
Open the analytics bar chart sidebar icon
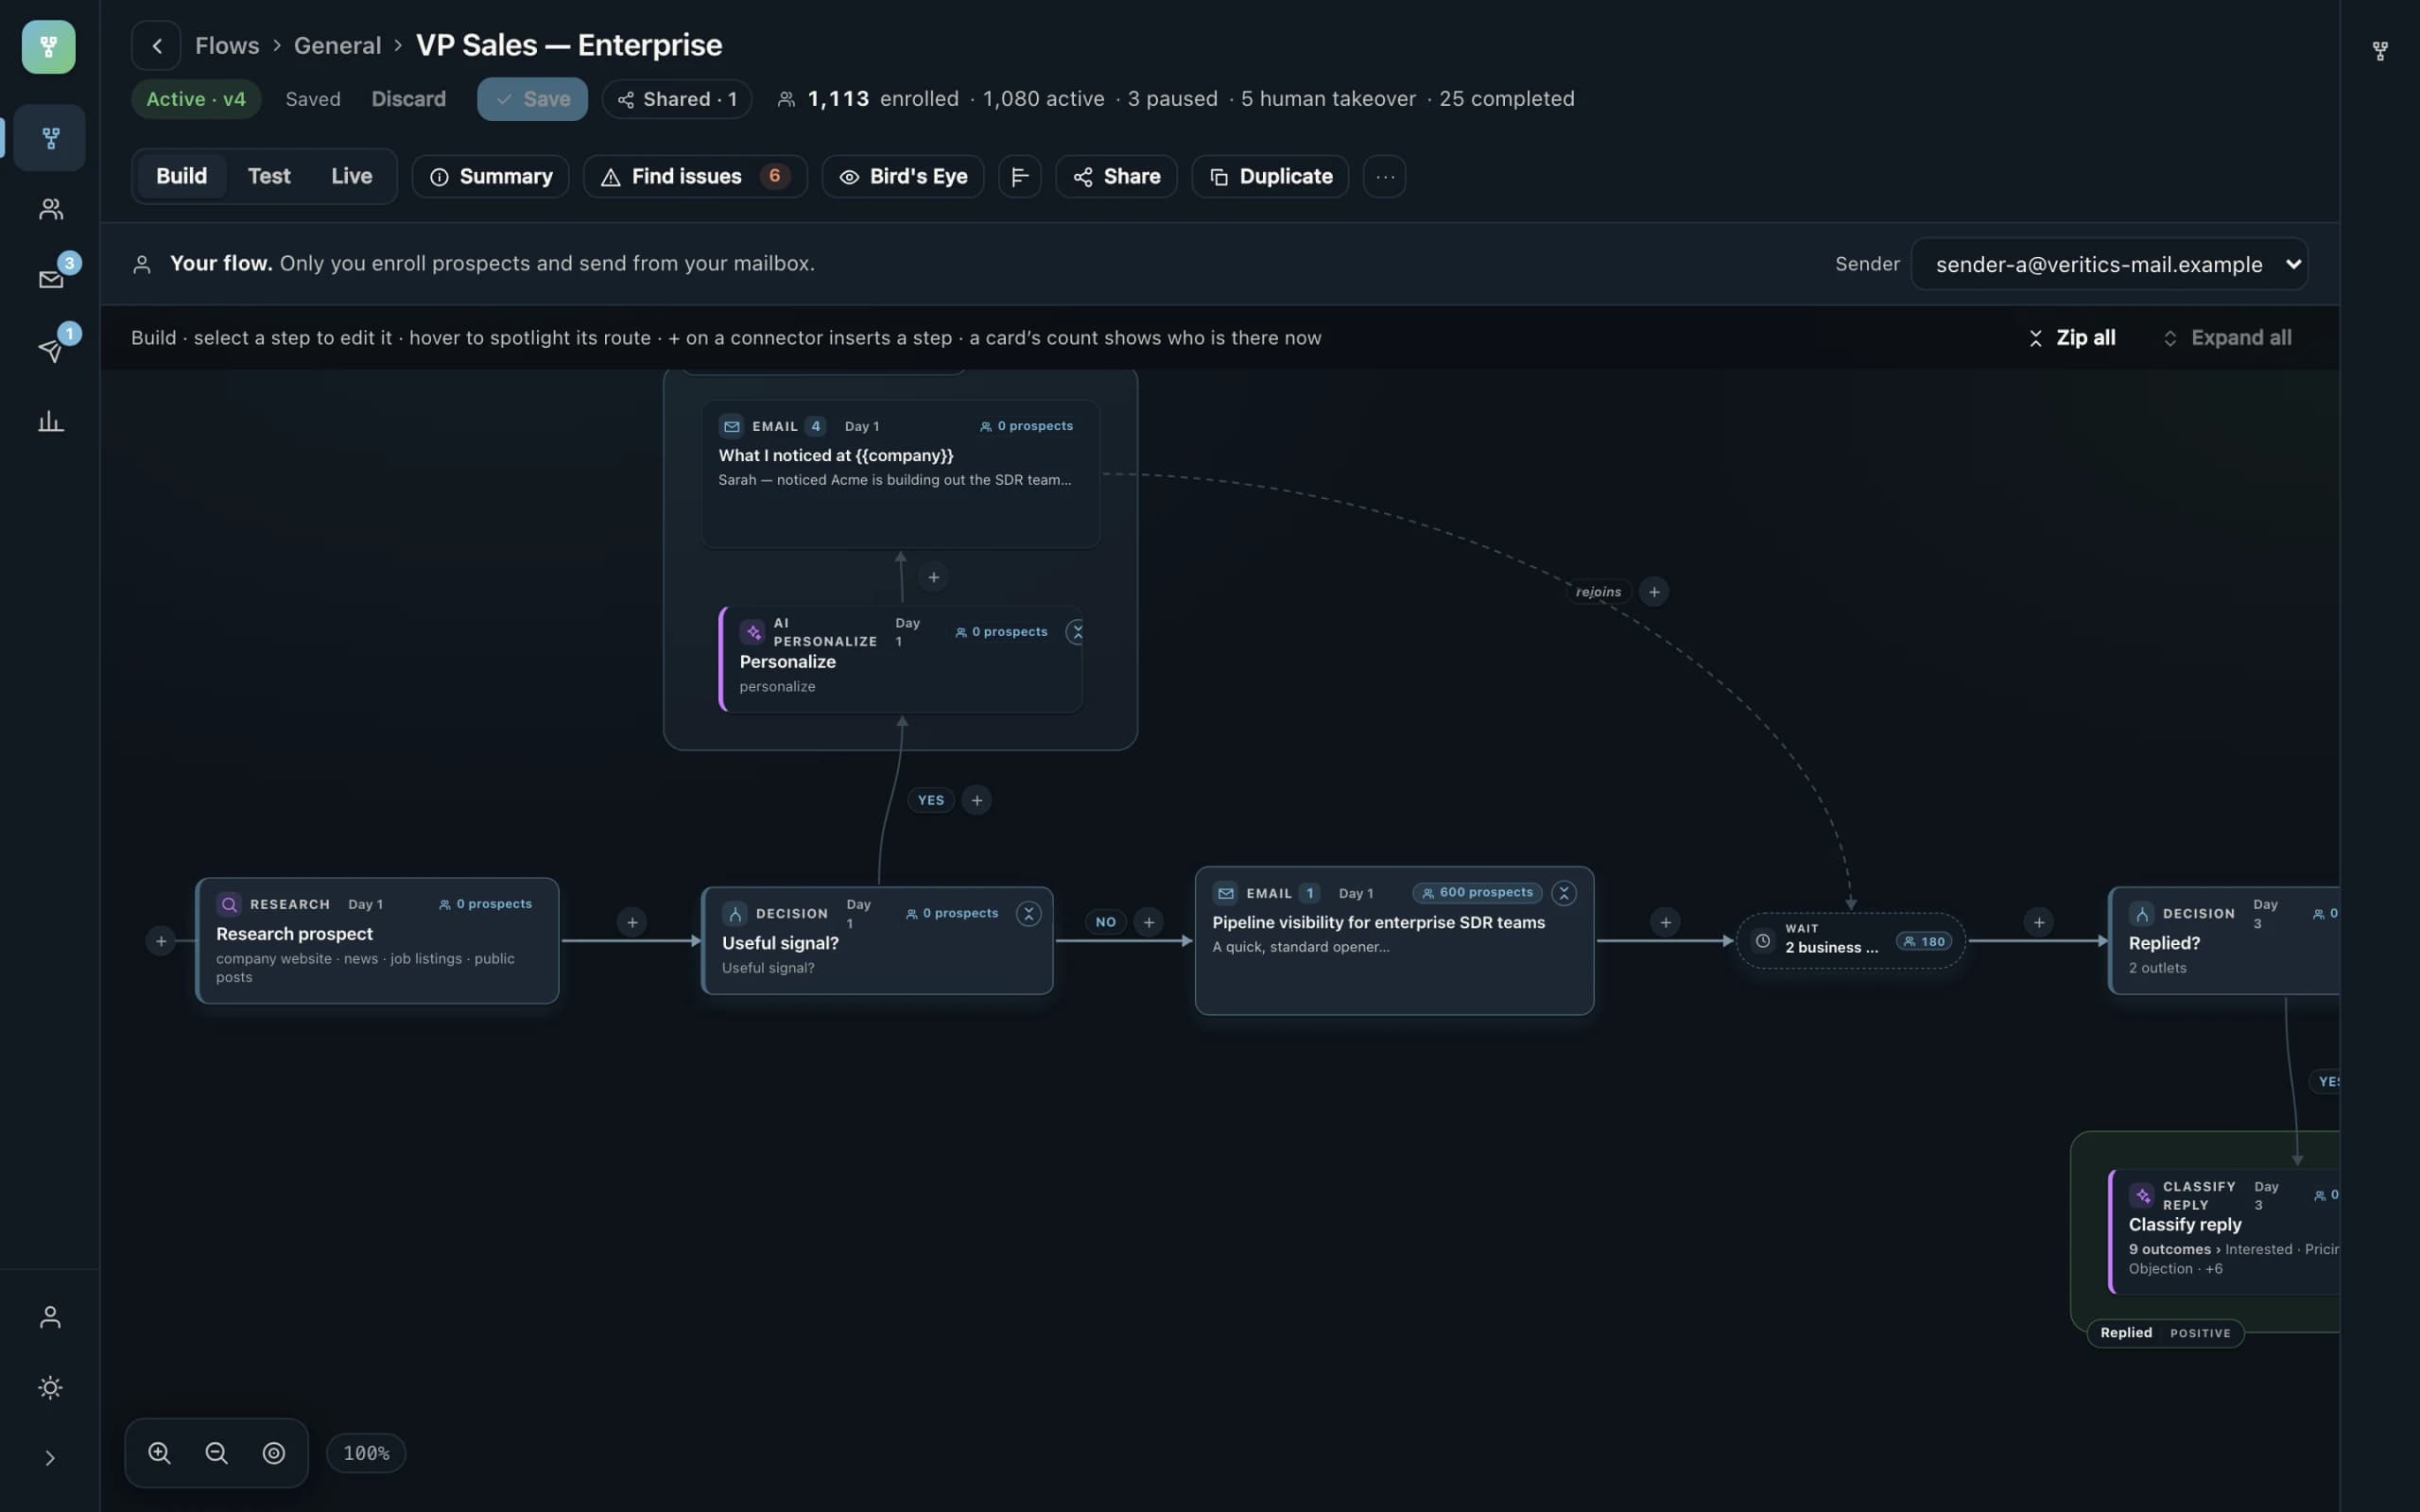(49, 421)
